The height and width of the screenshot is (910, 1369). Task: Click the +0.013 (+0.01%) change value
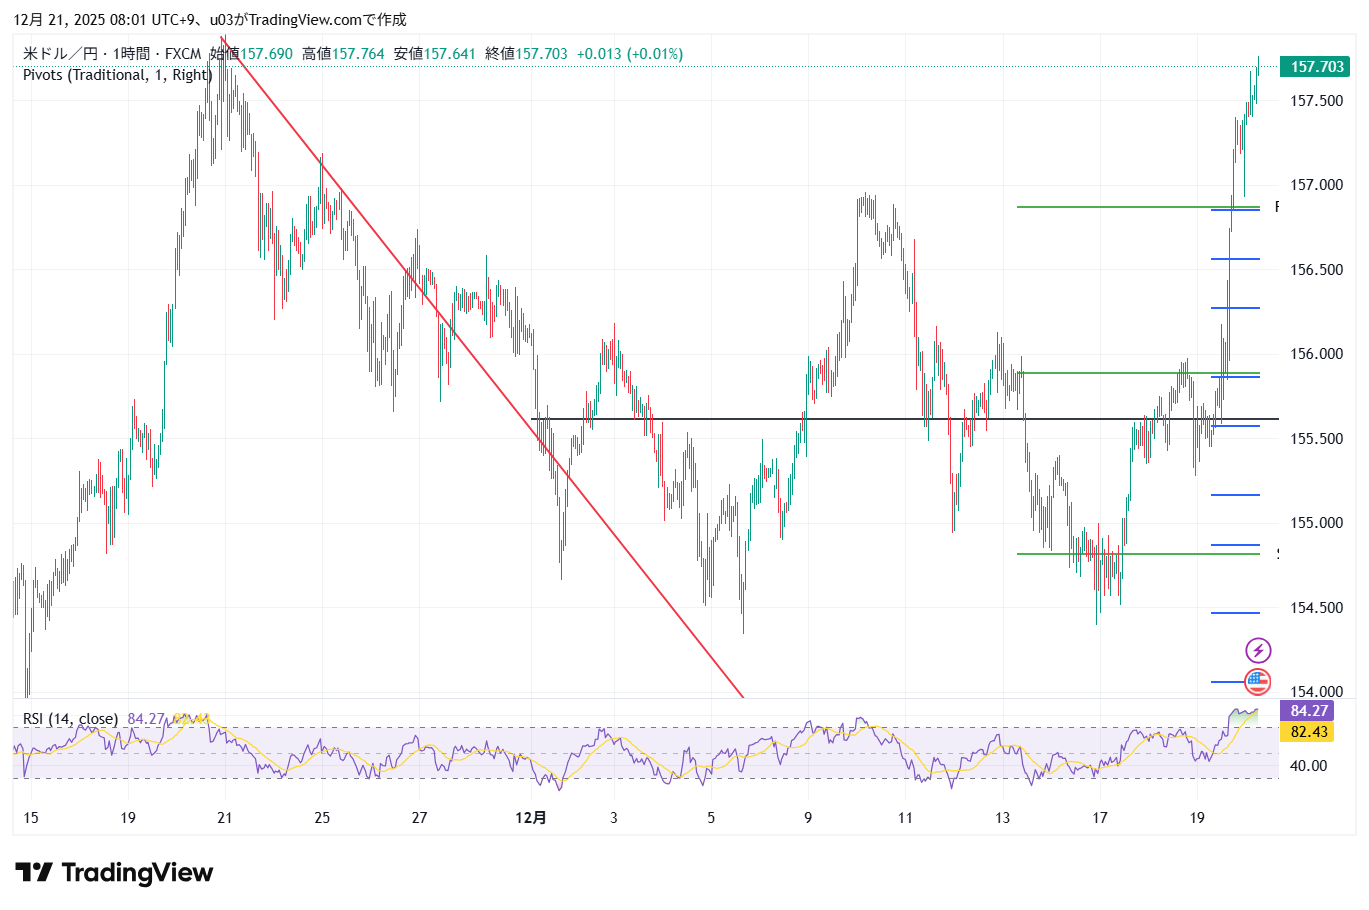(629, 54)
